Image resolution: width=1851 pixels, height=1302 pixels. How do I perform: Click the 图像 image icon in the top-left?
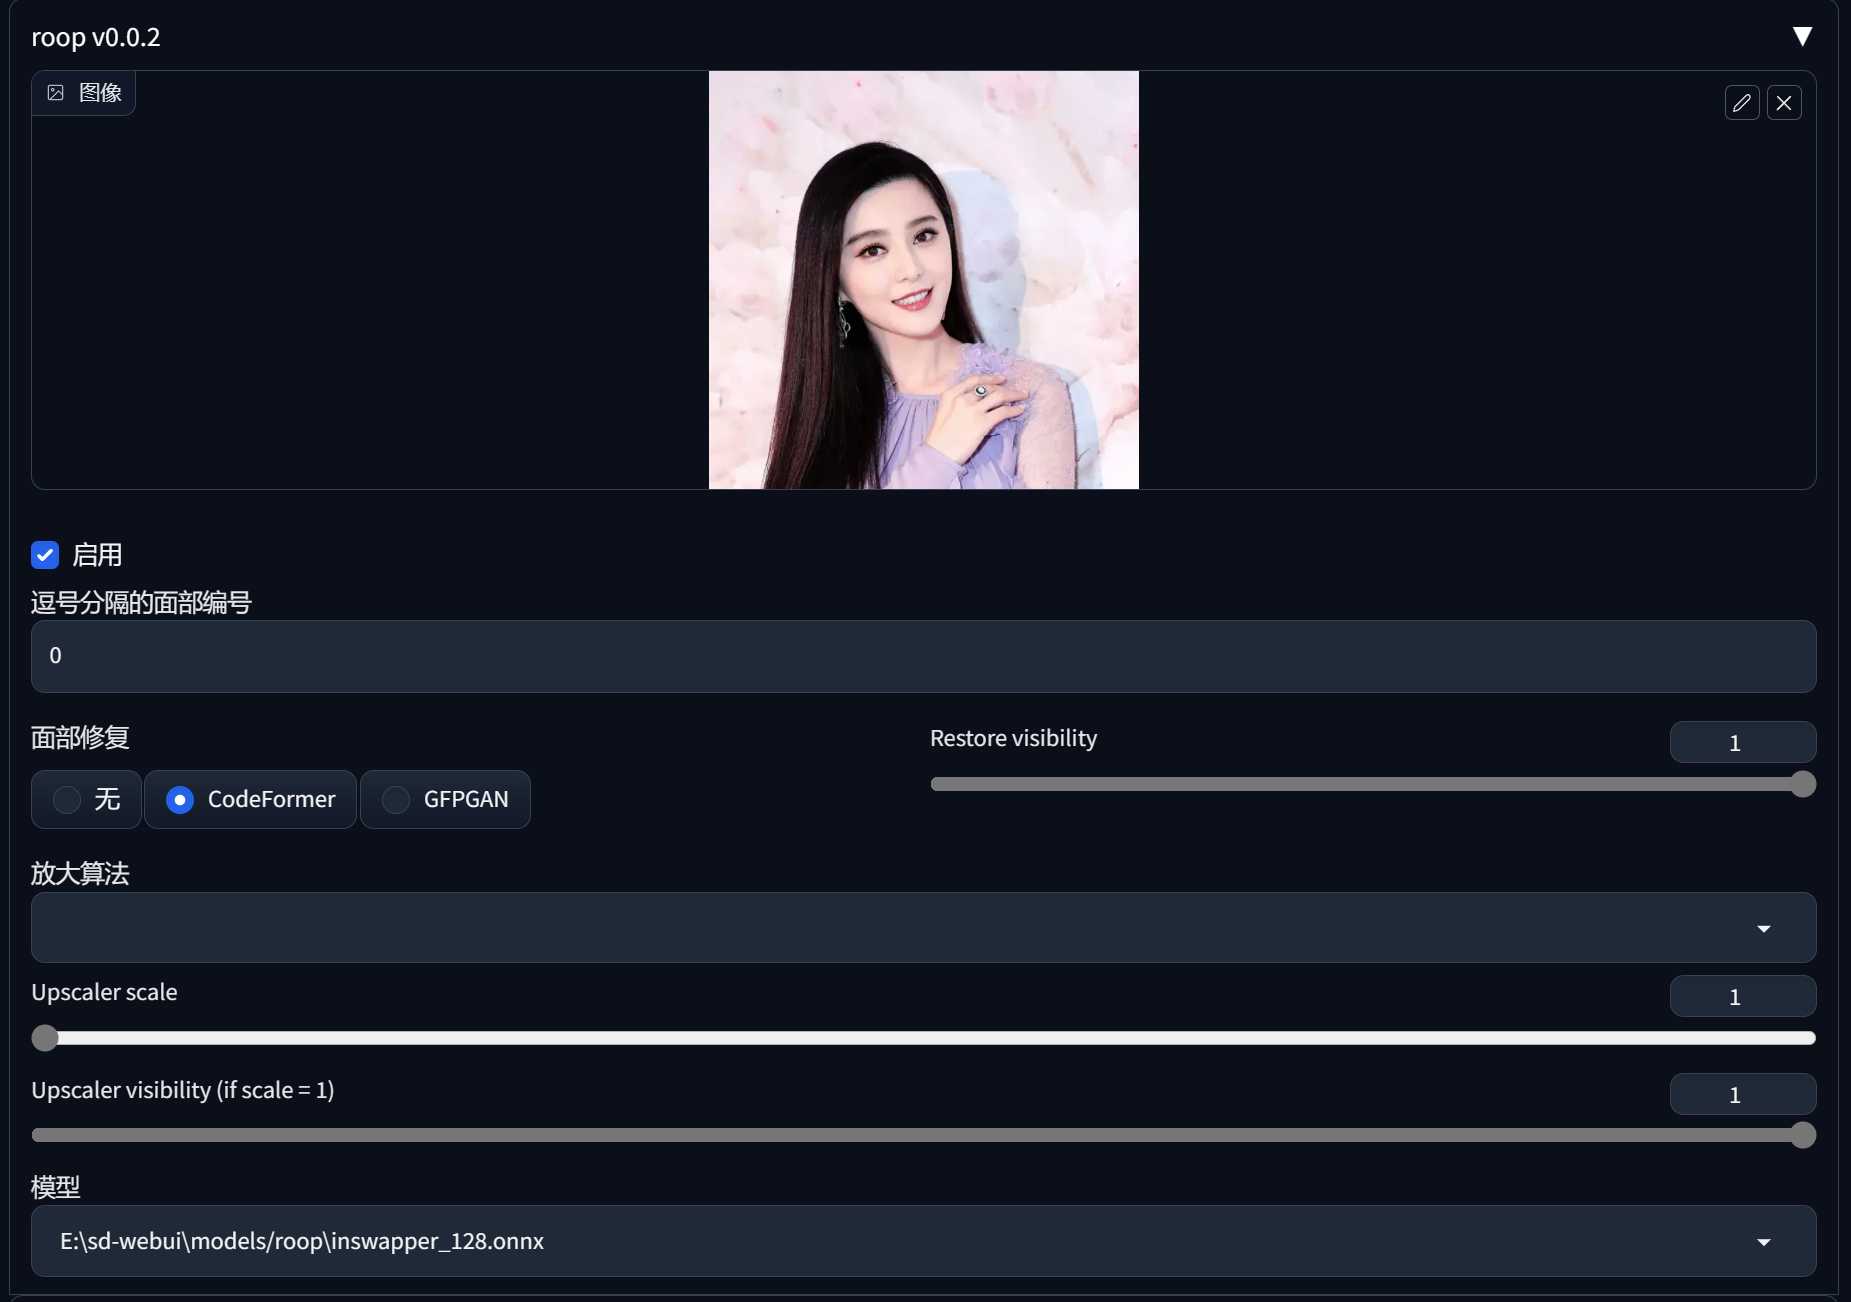click(x=57, y=92)
